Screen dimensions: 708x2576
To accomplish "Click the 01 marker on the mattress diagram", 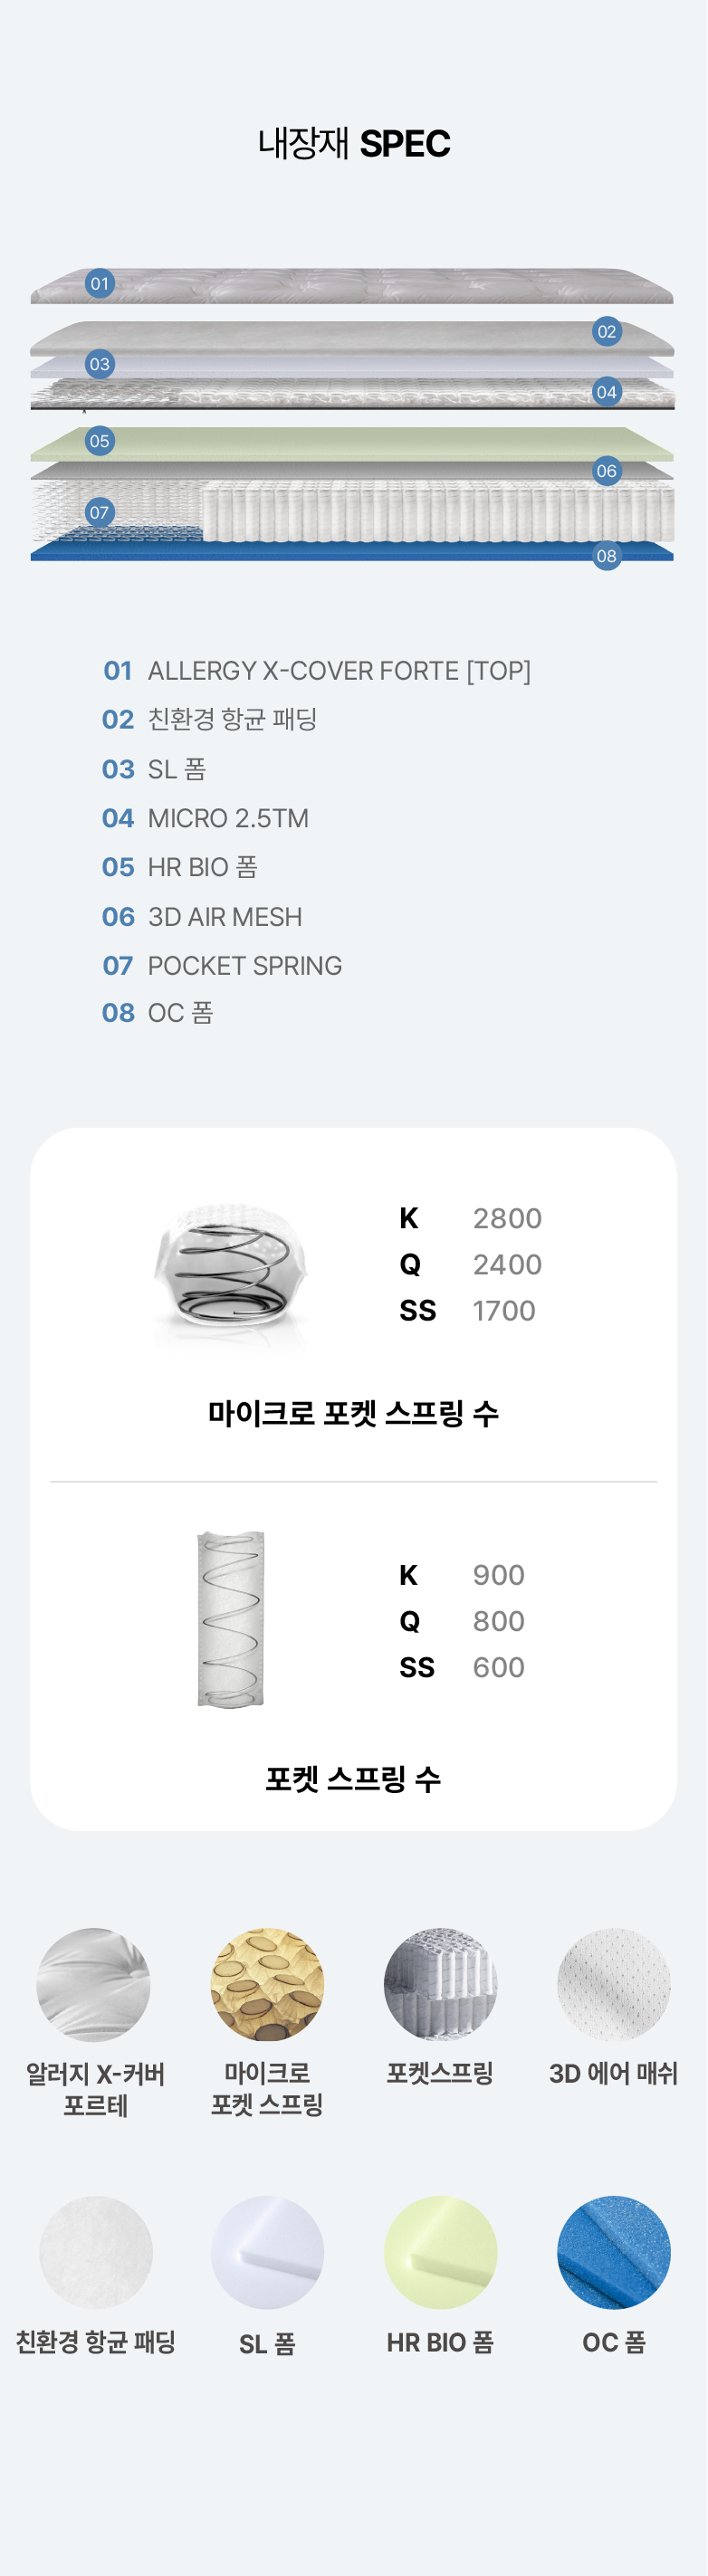I will pos(99,284).
